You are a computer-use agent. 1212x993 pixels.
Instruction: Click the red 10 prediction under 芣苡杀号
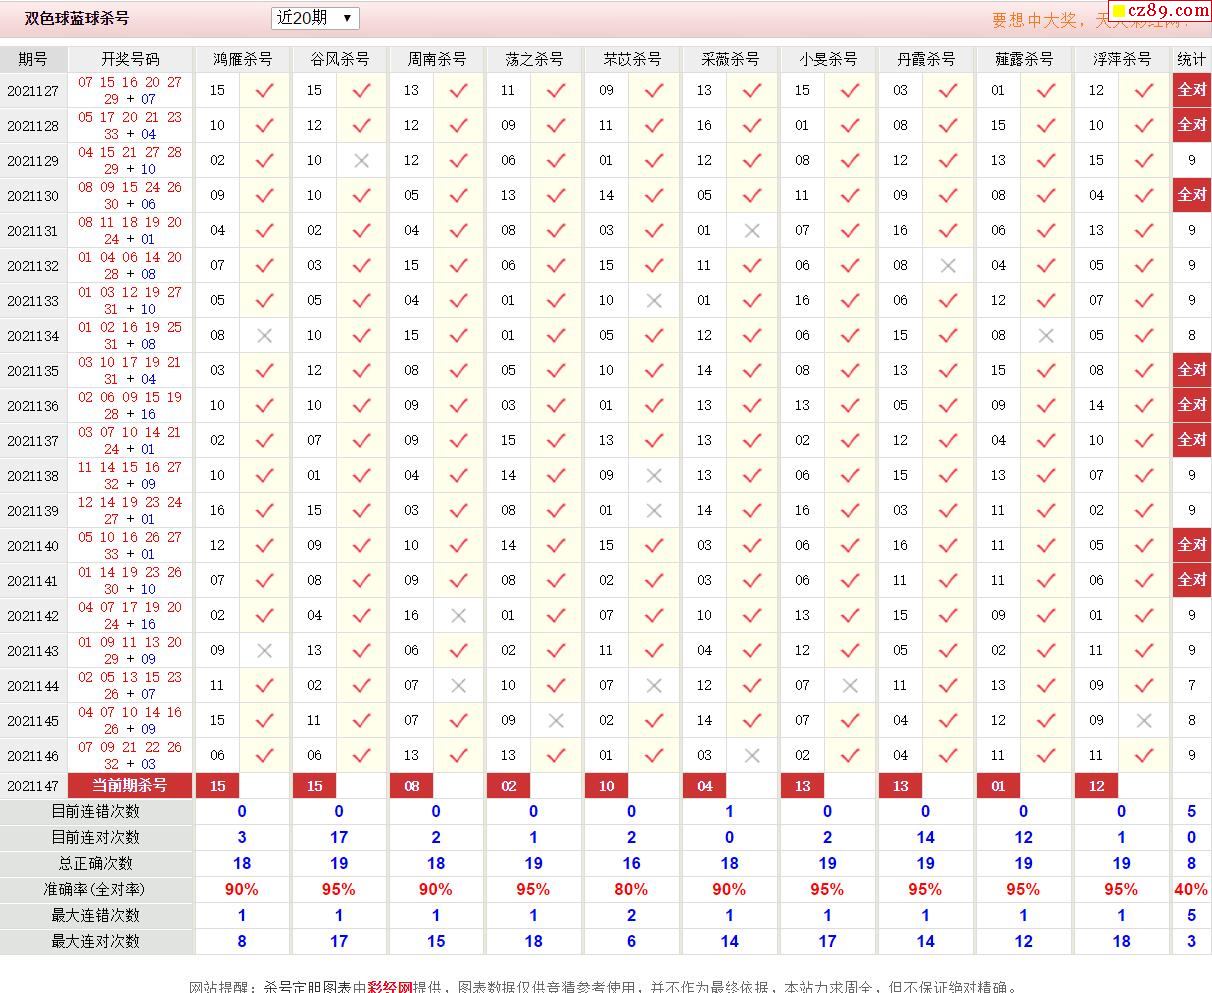tap(607, 786)
